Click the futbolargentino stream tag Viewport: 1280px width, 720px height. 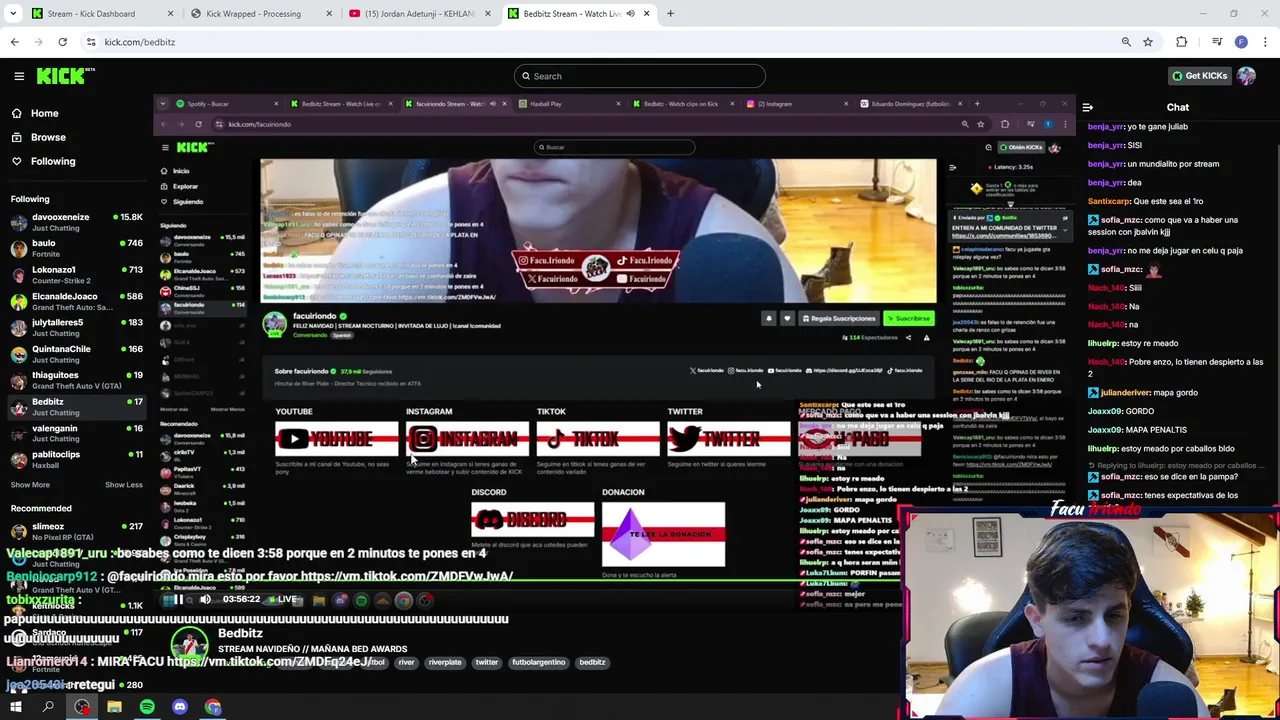538,662
